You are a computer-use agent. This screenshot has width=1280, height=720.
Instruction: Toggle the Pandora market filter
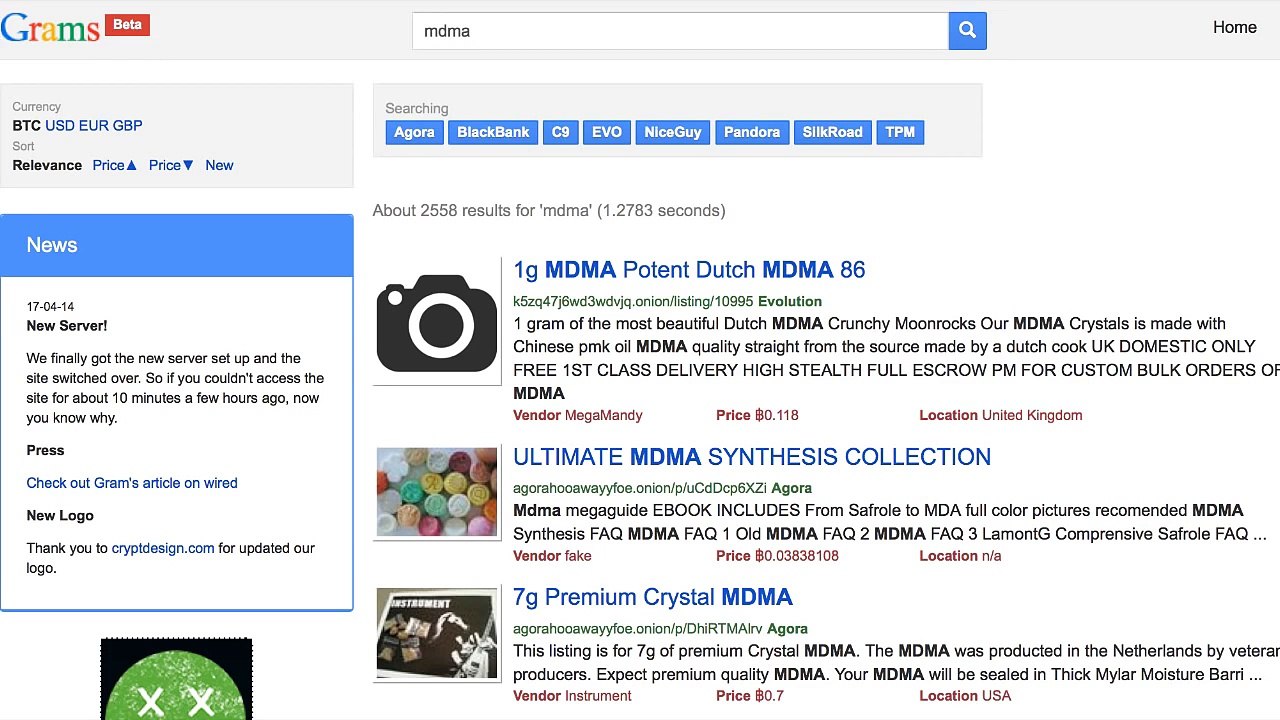pyautogui.click(x=752, y=132)
